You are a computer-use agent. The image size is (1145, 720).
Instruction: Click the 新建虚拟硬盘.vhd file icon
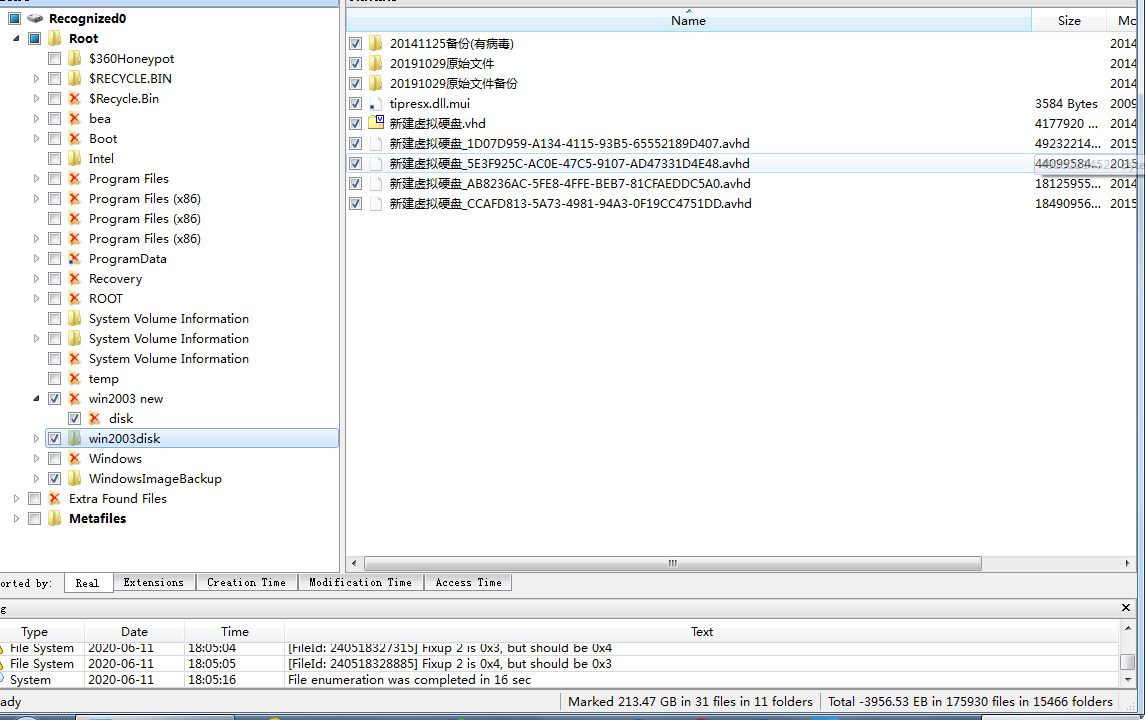376,123
